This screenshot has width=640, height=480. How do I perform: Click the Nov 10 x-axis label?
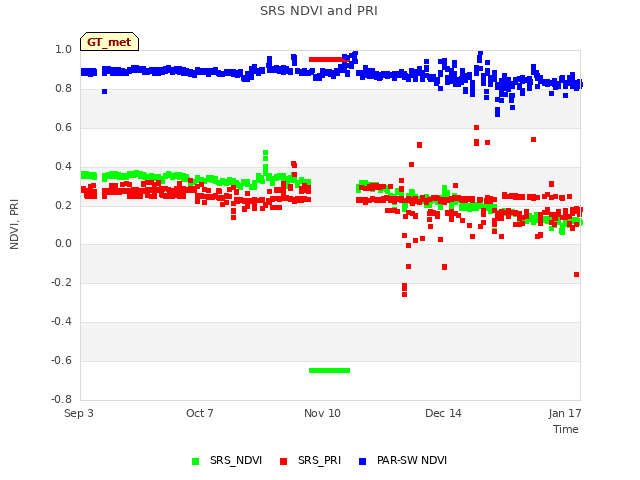point(322,413)
